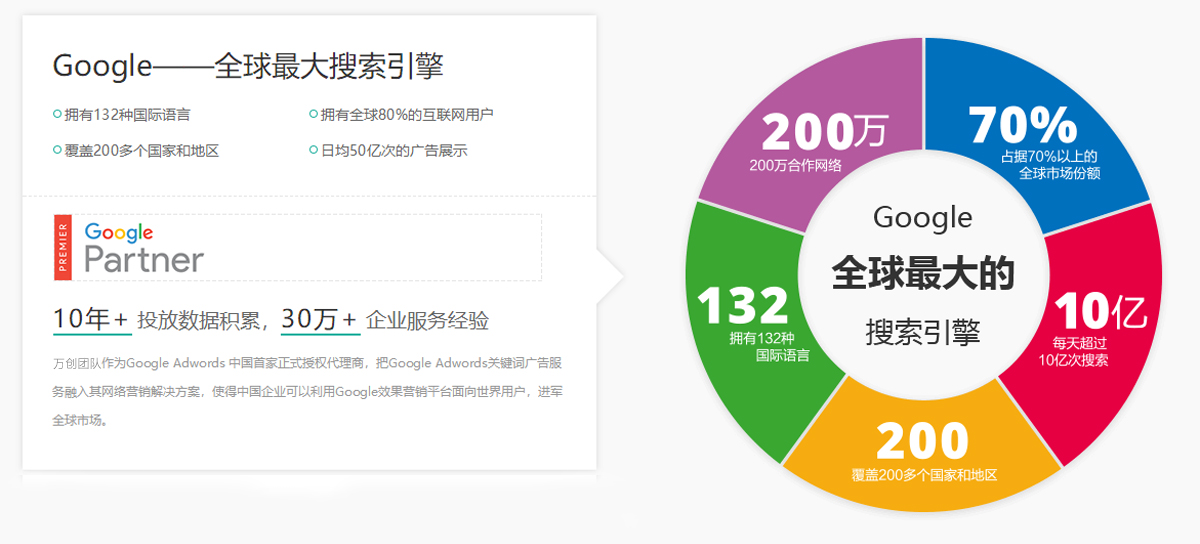Click the heading Google——全球最大搜索引擎
Viewport: 1200px width, 544px height.
coord(248,66)
